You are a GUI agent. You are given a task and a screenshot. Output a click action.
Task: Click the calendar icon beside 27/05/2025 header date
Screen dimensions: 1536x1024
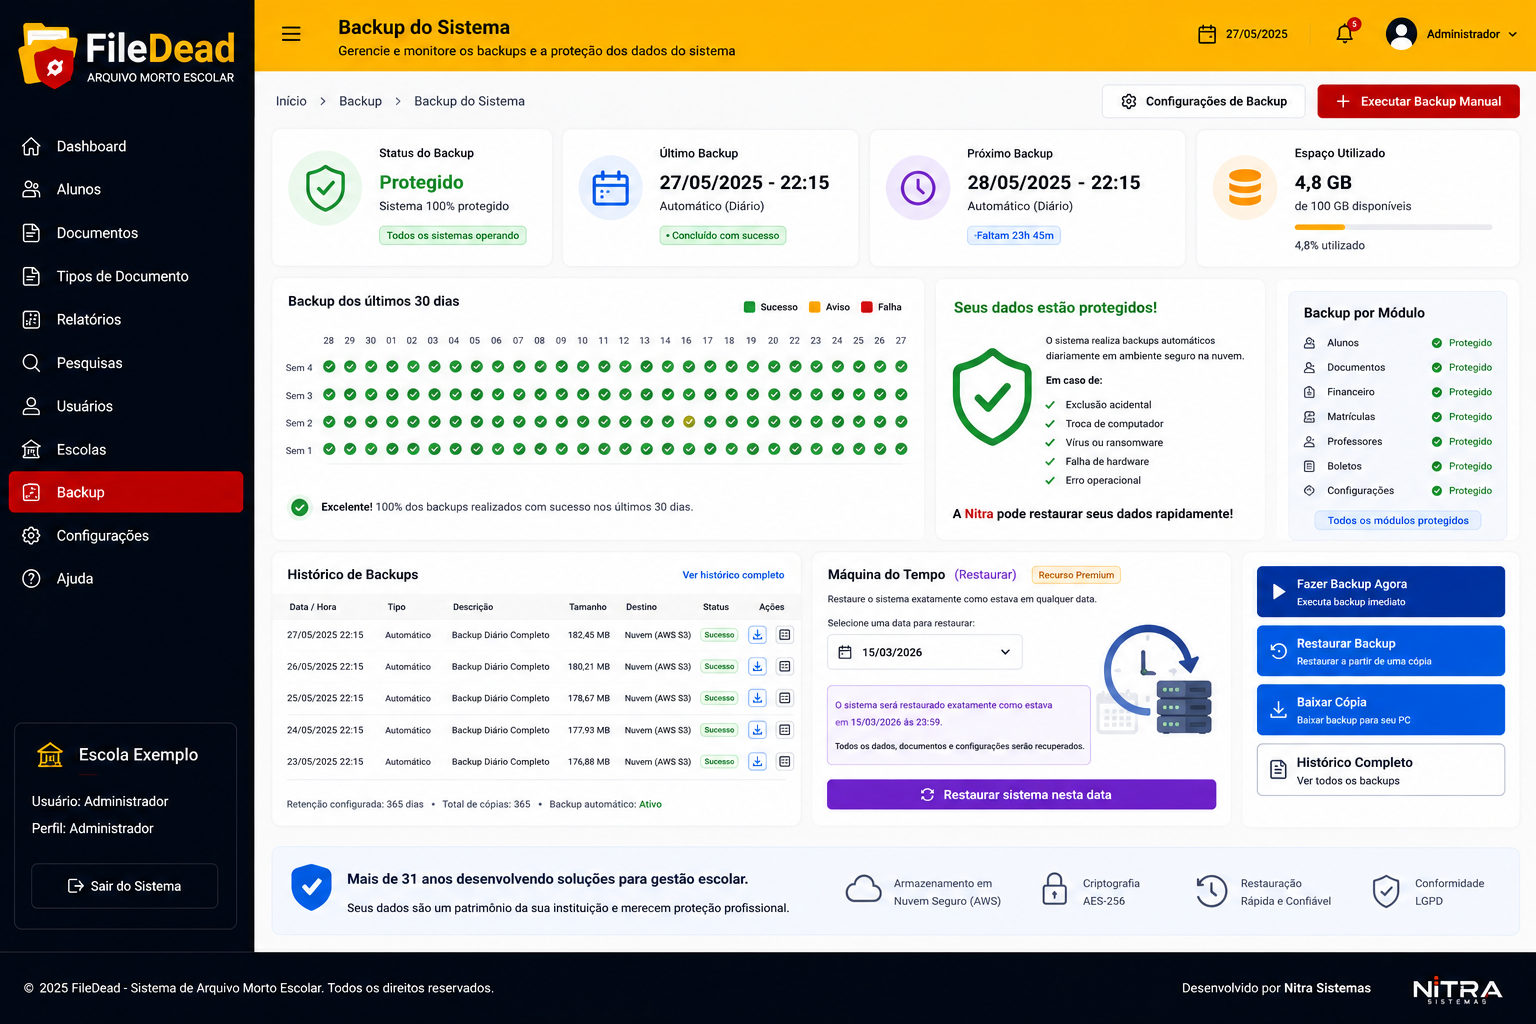[x=1207, y=34]
